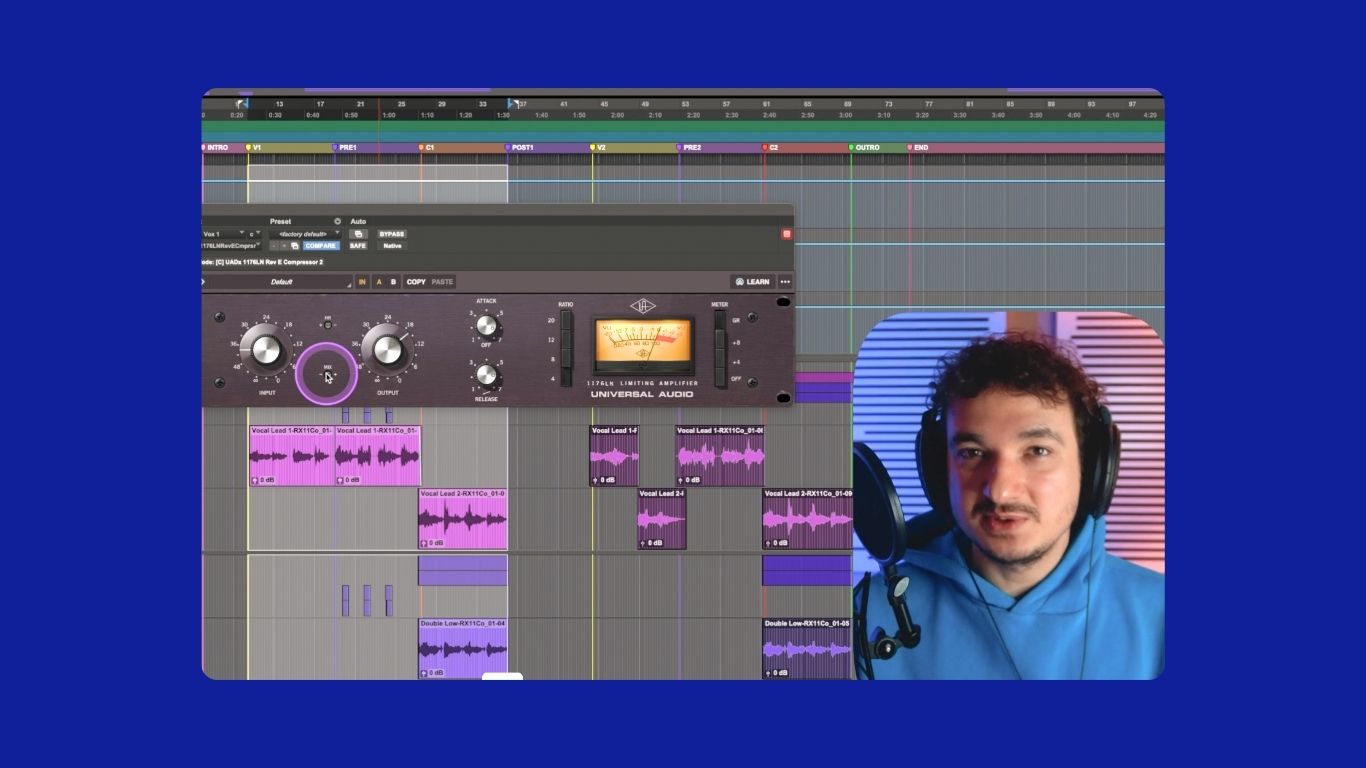Click the next preset plus button
Image resolution: width=1366 pixels, height=768 pixels.
(x=284, y=245)
